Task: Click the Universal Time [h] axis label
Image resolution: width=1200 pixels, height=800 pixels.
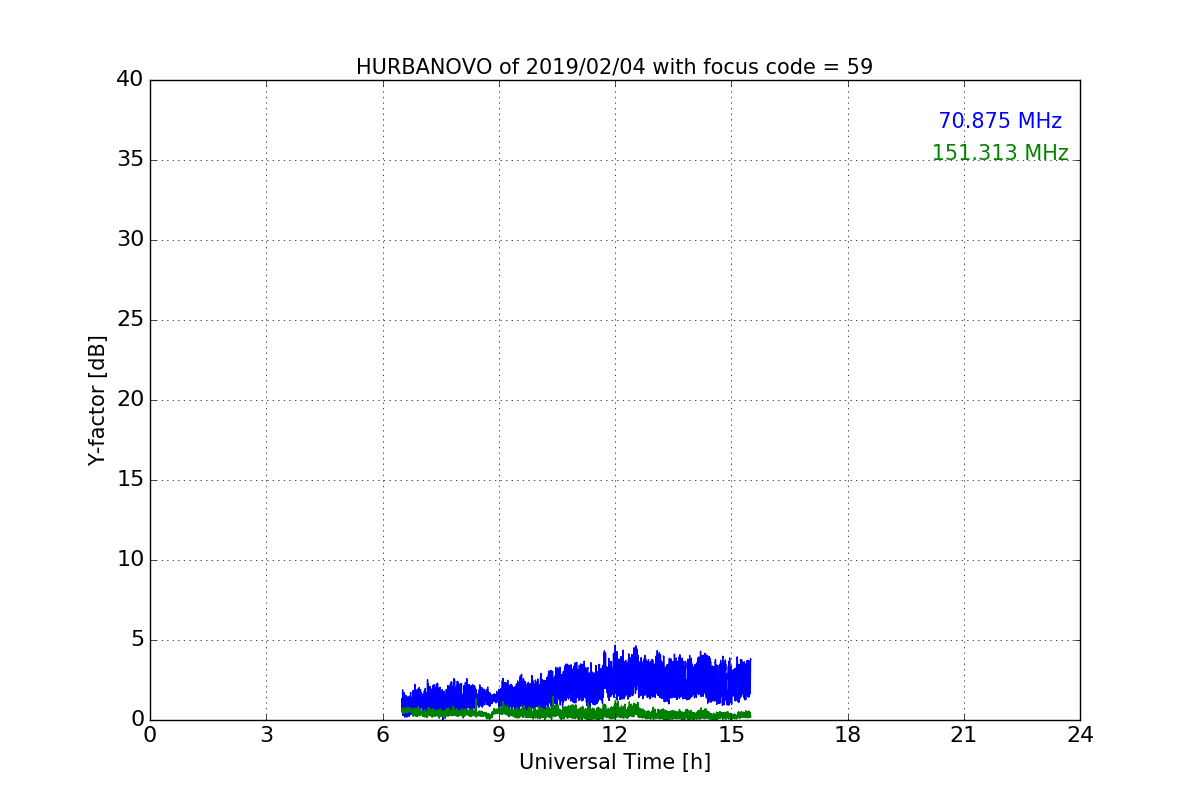Action: (x=614, y=762)
